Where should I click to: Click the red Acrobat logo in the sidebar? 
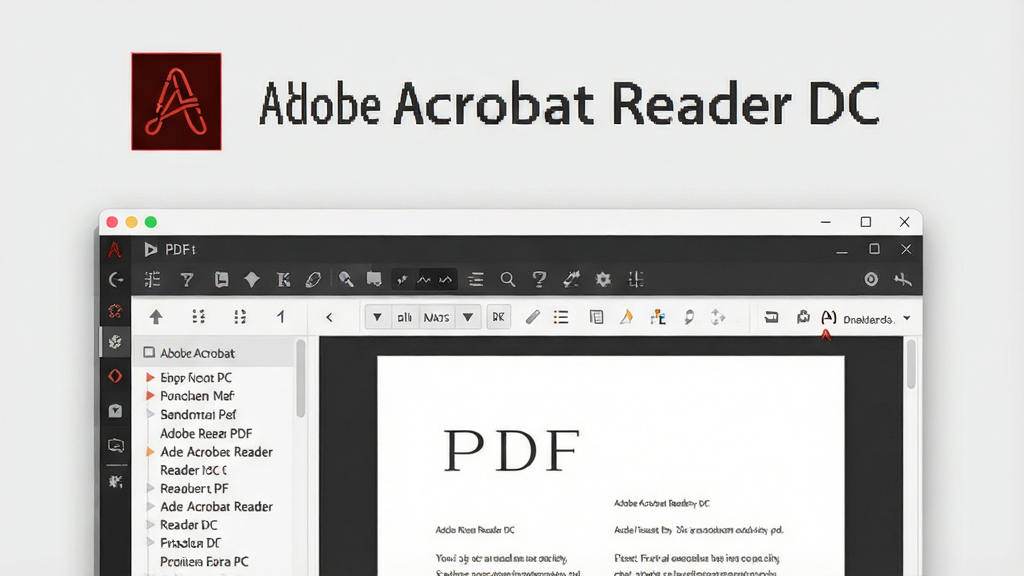[x=115, y=249]
